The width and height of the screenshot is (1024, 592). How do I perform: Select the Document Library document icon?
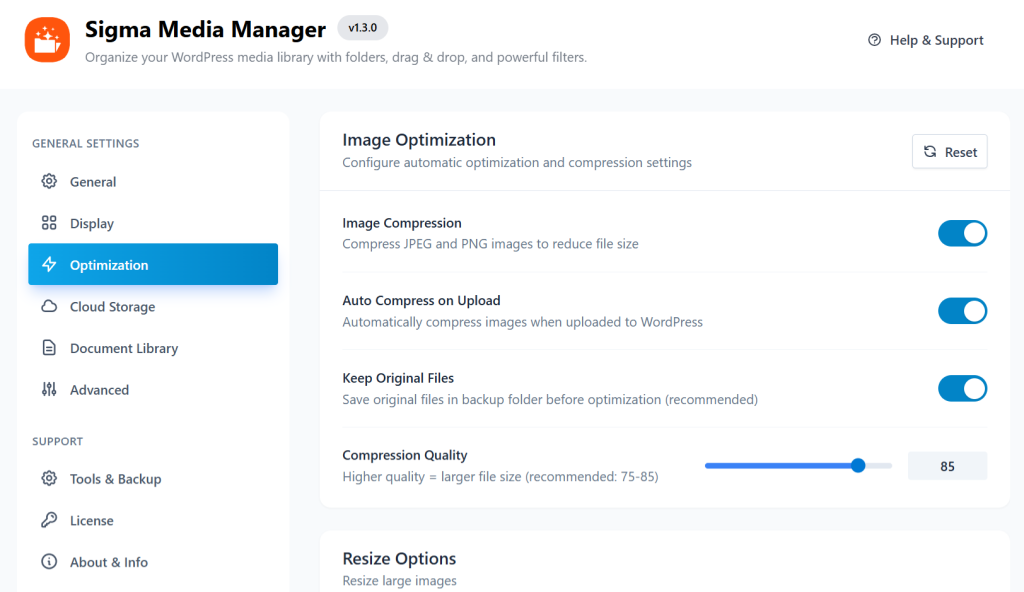(49, 348)
